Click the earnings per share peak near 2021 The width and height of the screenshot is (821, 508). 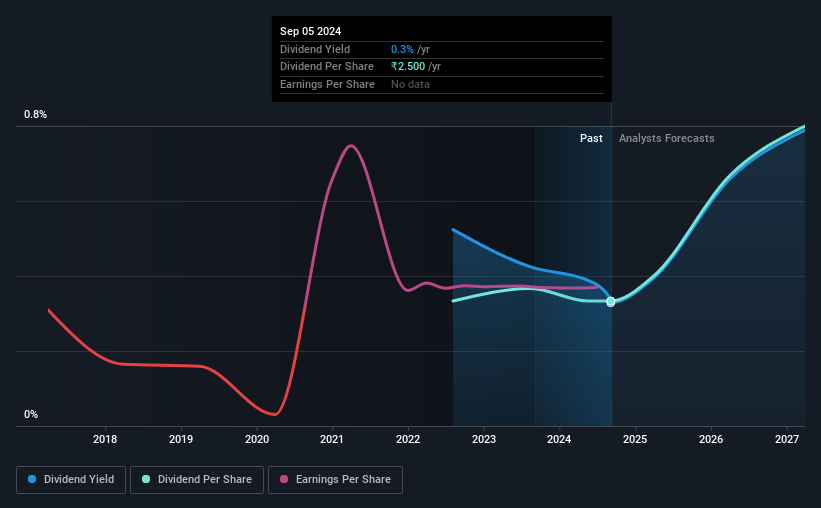[350, 146]
